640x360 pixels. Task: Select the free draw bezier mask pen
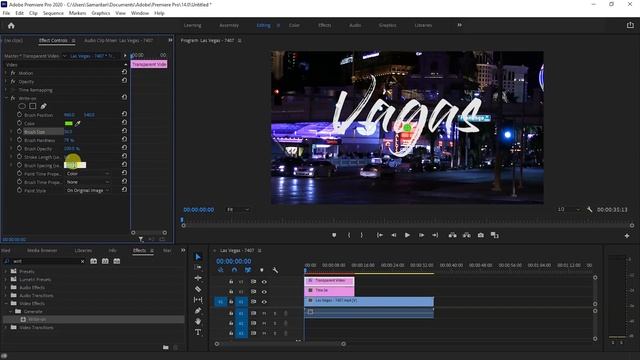click(x=43, y=106)
